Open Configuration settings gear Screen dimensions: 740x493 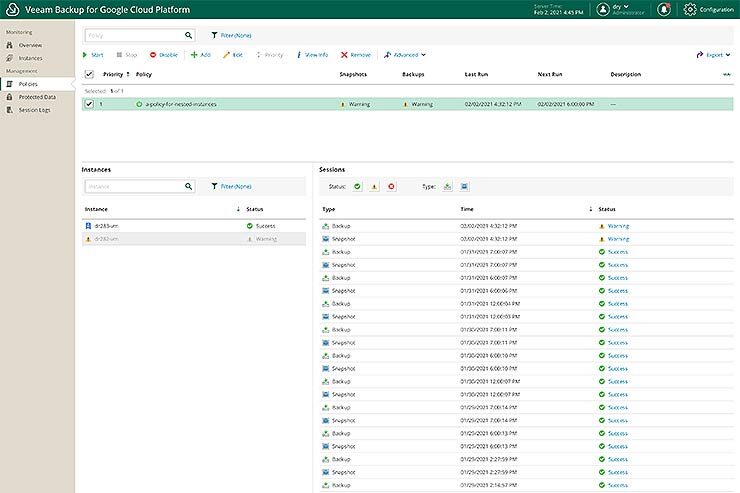click(x=691, y=9)
